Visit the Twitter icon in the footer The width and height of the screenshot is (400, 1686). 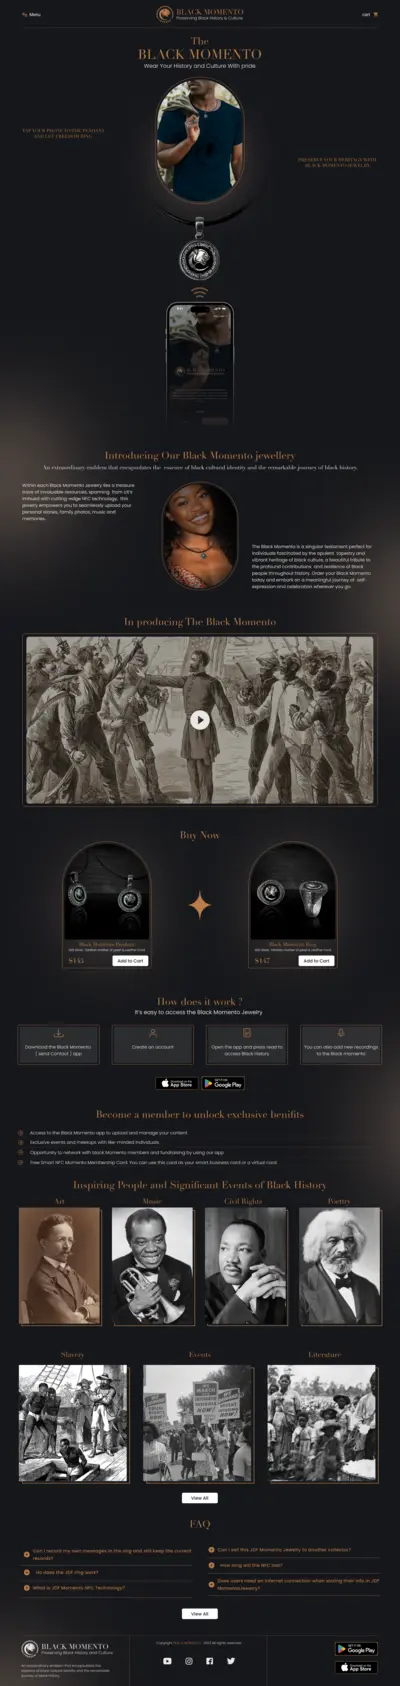(x=231, y=1661)
